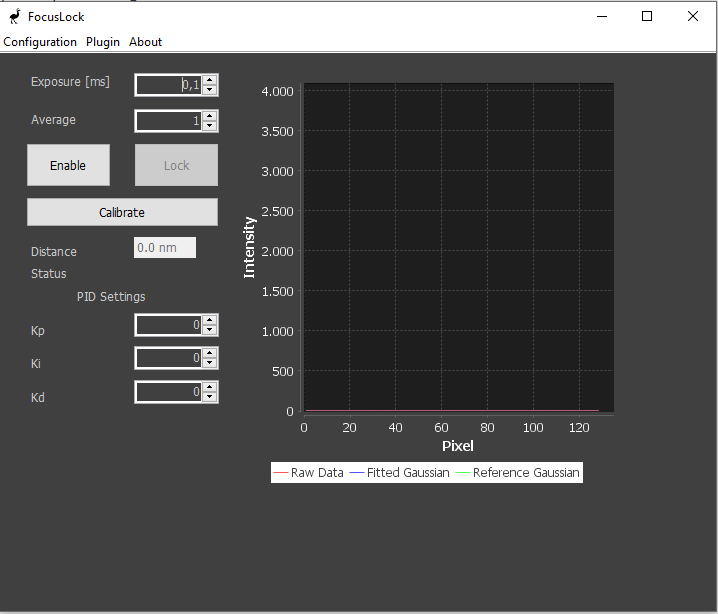
Task: Lower the Kd value with the down arrow
Action: tap(210, 397)
